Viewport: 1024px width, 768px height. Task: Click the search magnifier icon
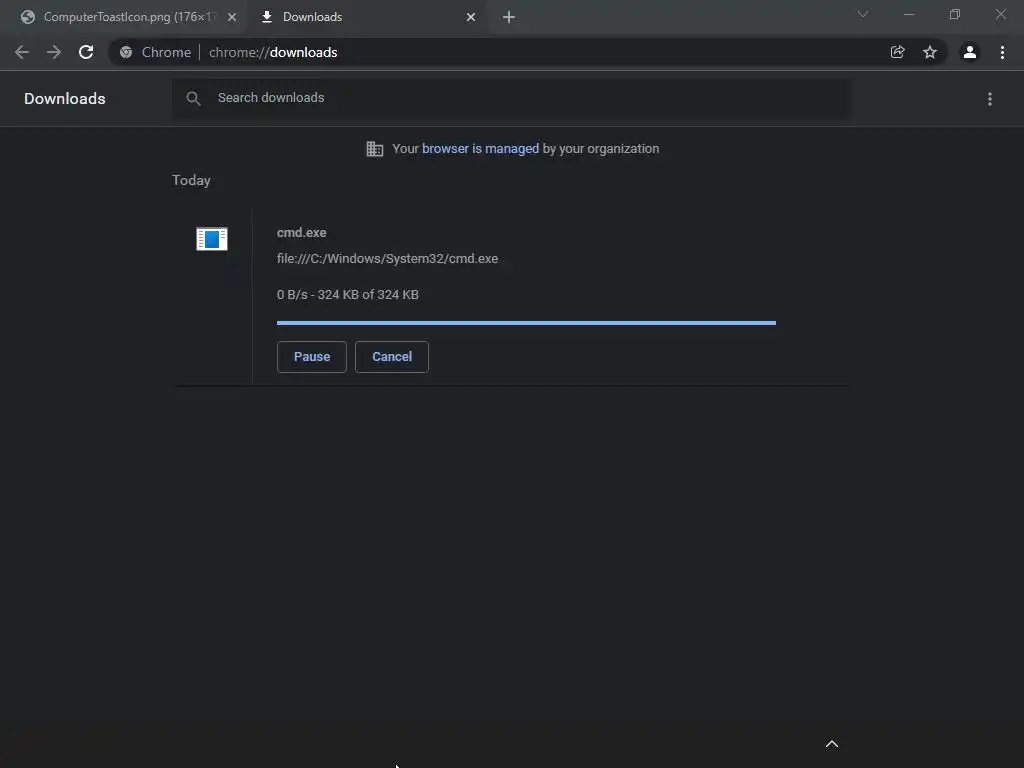[193, 99]
